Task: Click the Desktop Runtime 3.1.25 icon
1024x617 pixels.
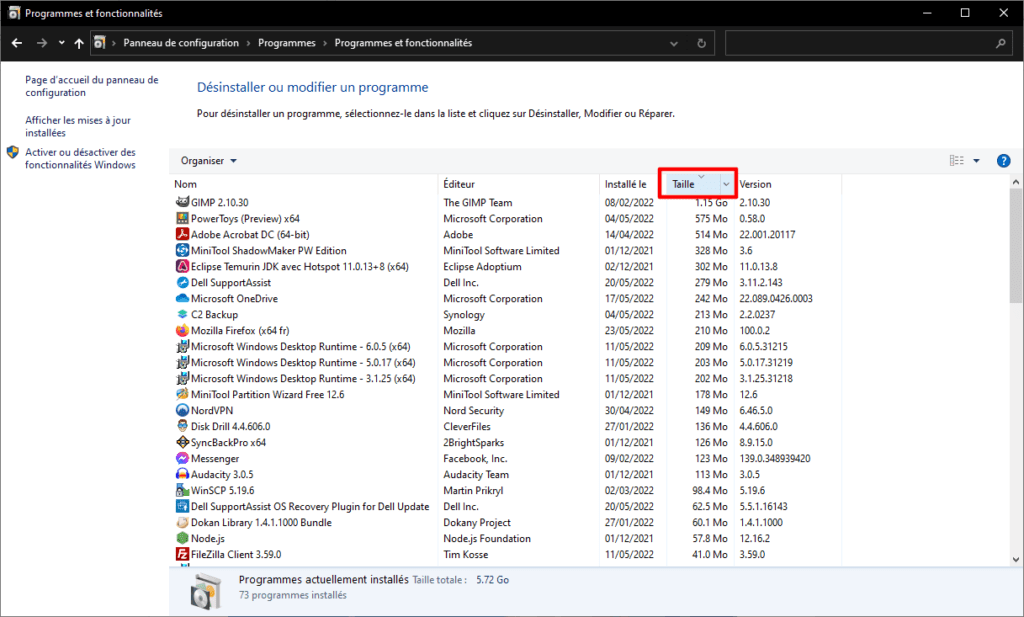Action: pos(182,378)
